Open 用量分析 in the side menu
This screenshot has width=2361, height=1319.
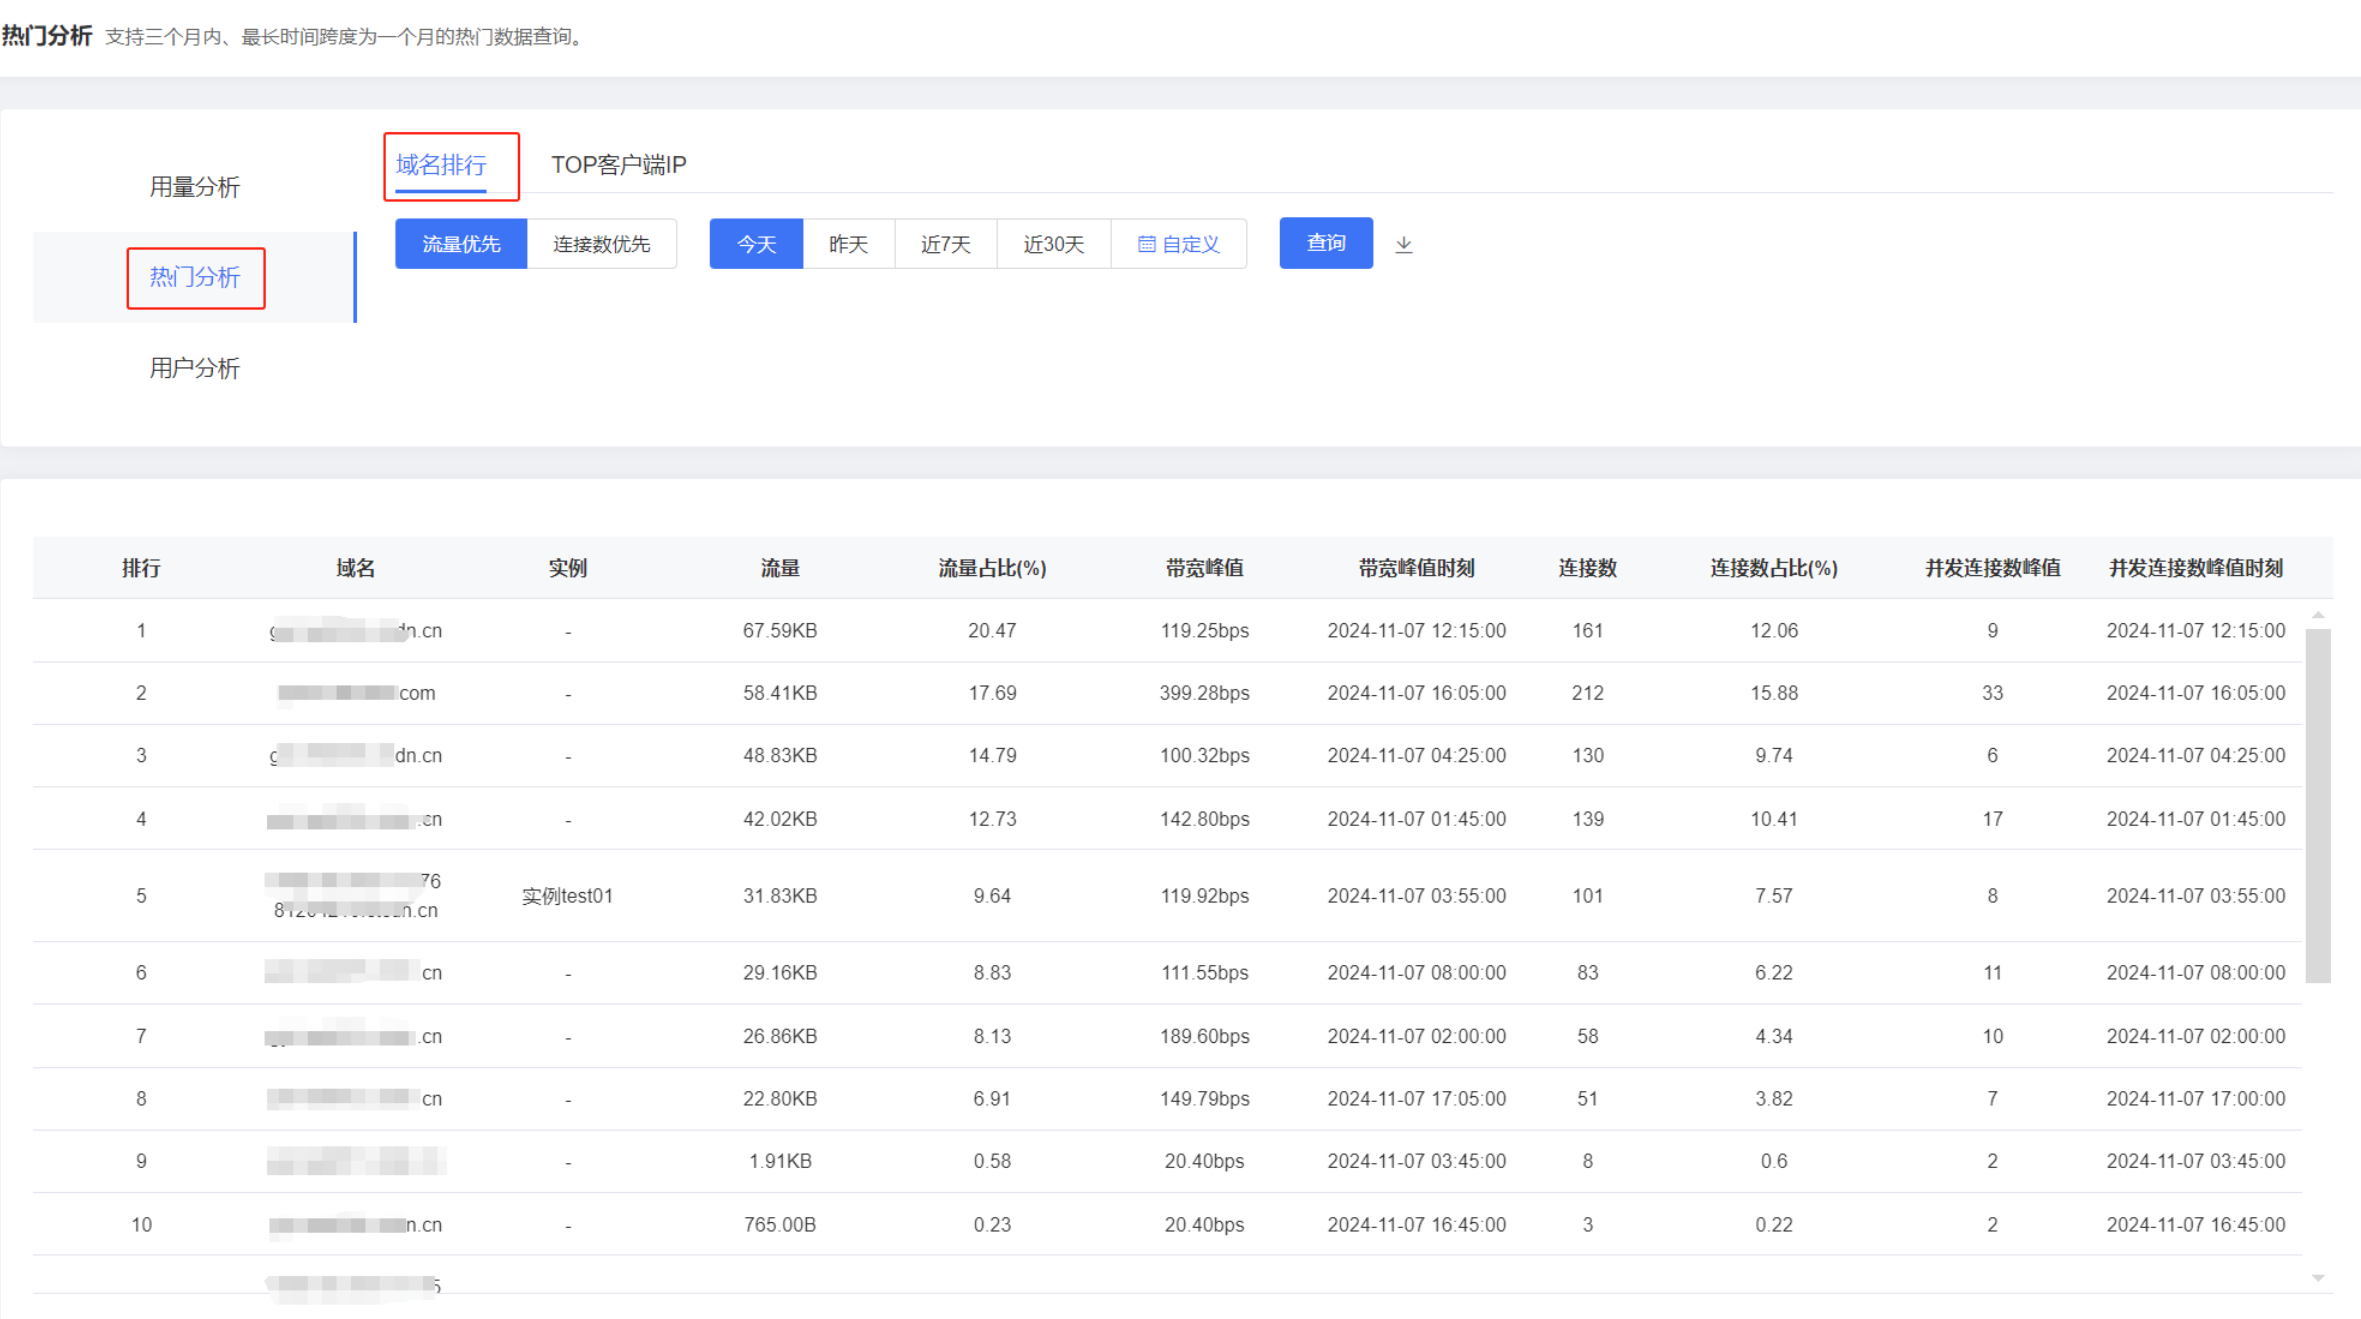click(x=195, y=187)
